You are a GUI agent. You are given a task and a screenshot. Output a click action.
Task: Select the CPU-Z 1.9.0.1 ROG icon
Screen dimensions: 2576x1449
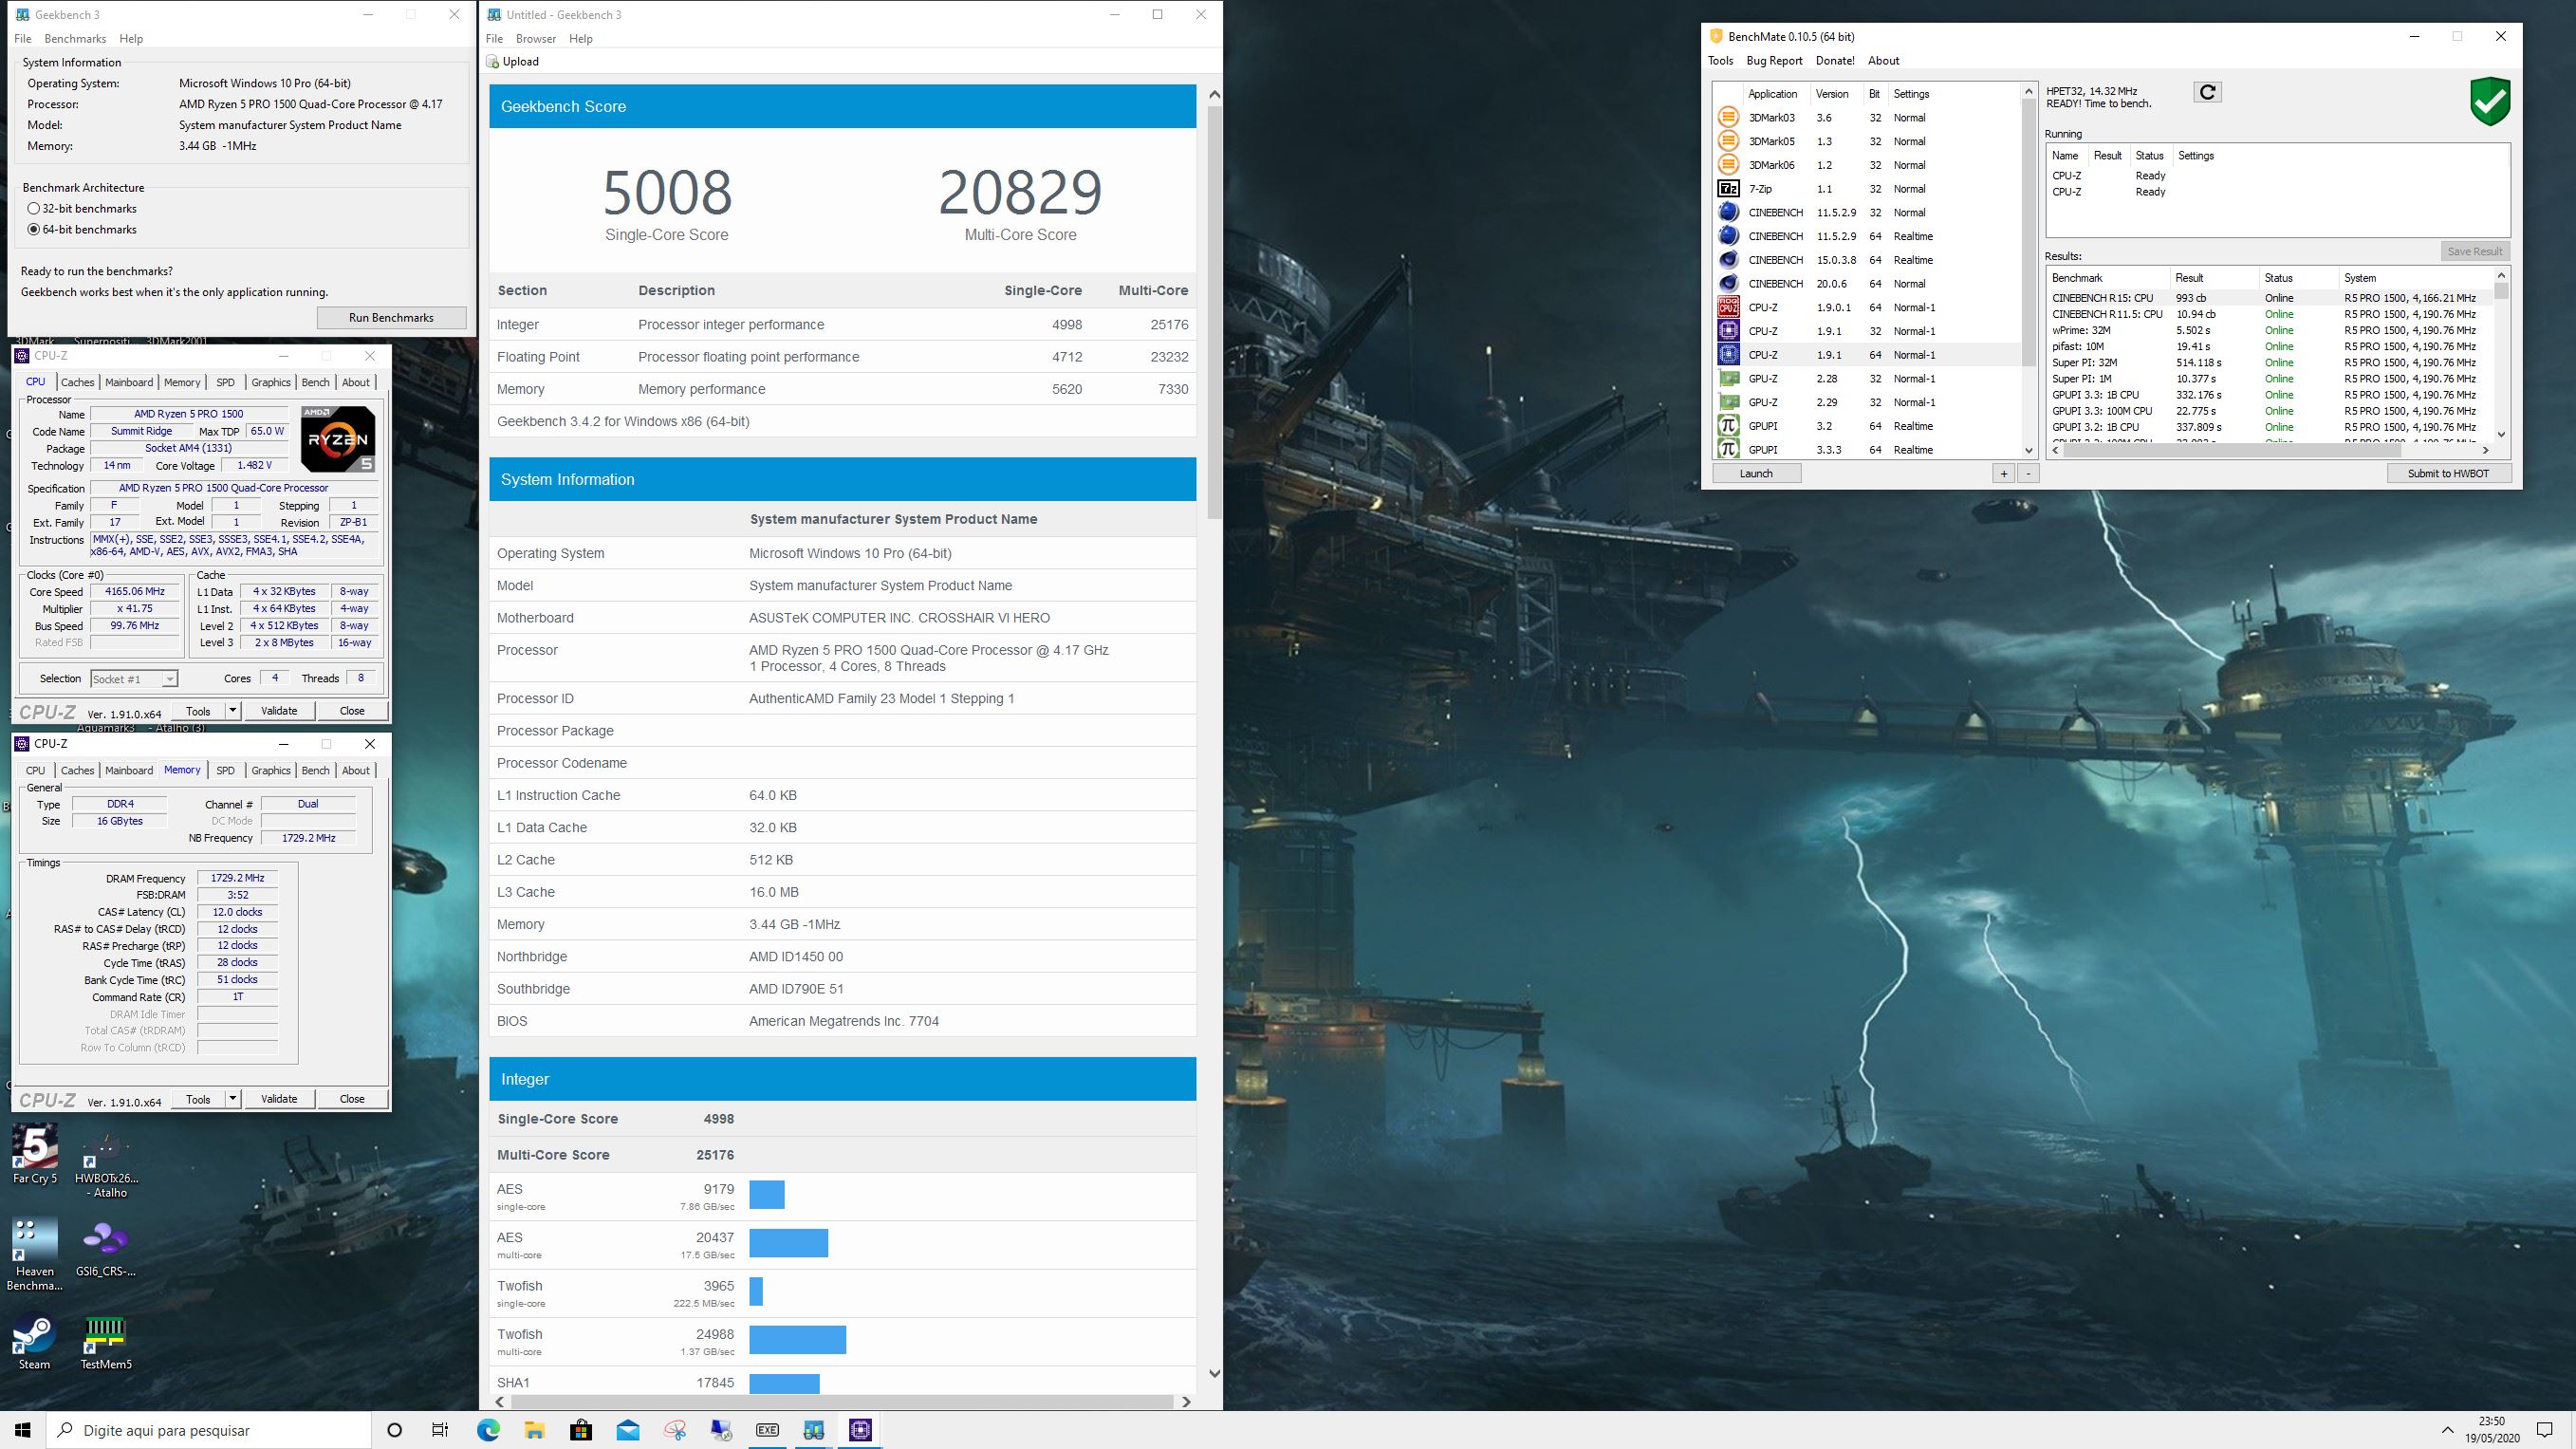(x=1728, y=308)
